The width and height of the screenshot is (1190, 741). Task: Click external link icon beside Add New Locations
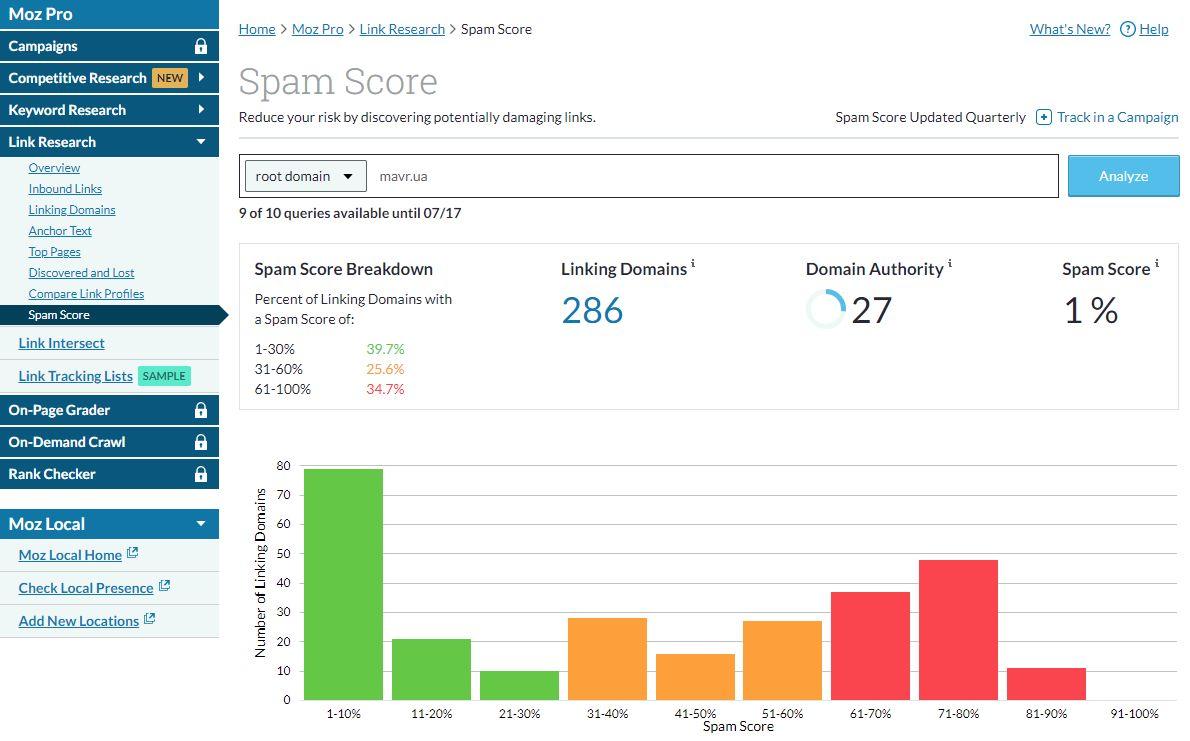(x=150, y=619)
